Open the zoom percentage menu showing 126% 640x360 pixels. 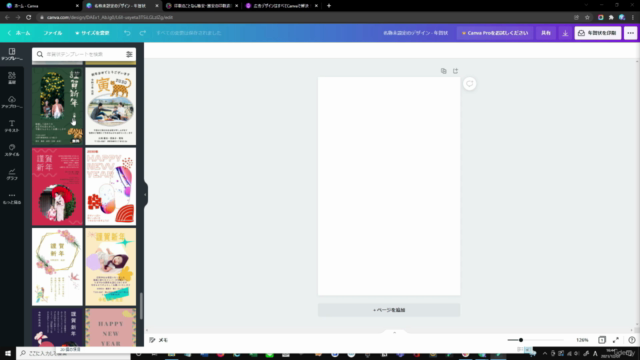[582, 340]
